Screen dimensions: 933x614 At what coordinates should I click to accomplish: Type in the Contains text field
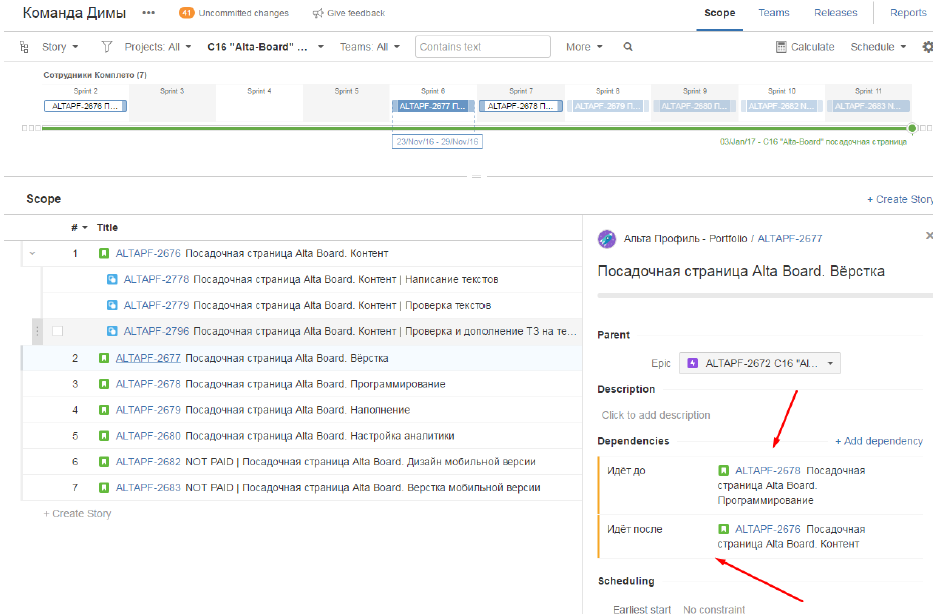482,47
